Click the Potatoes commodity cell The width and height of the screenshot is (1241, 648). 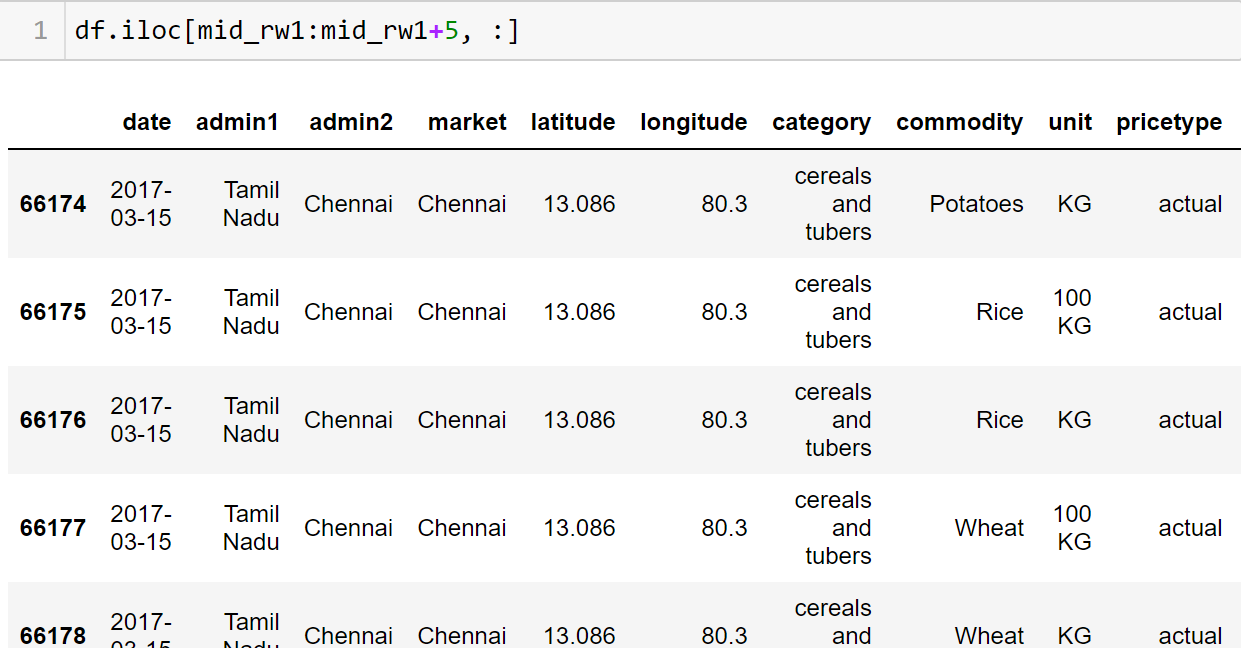coord(976,204)
